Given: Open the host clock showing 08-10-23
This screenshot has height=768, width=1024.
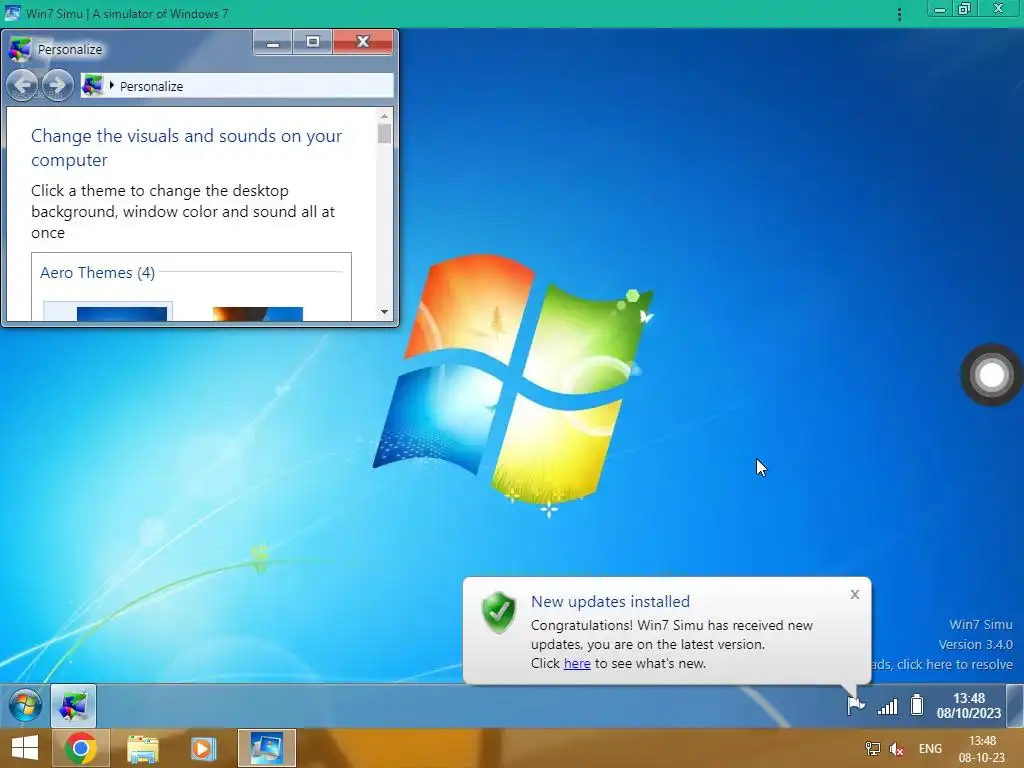Looking at the screenshot, I should 982,749.
